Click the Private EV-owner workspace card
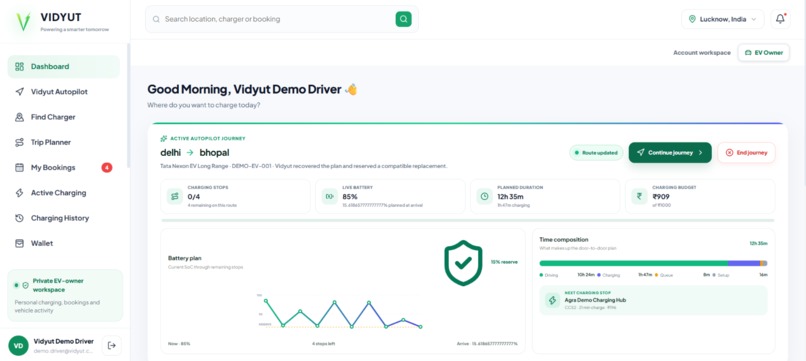This screenshot has width=806, height=361. click(65, 295)
